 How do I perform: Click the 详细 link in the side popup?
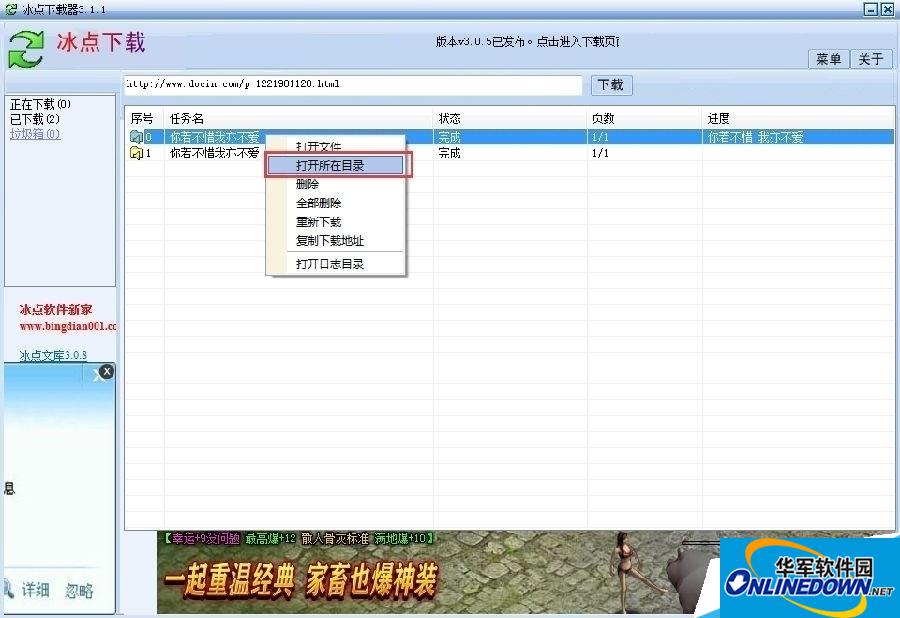[36, 589]
